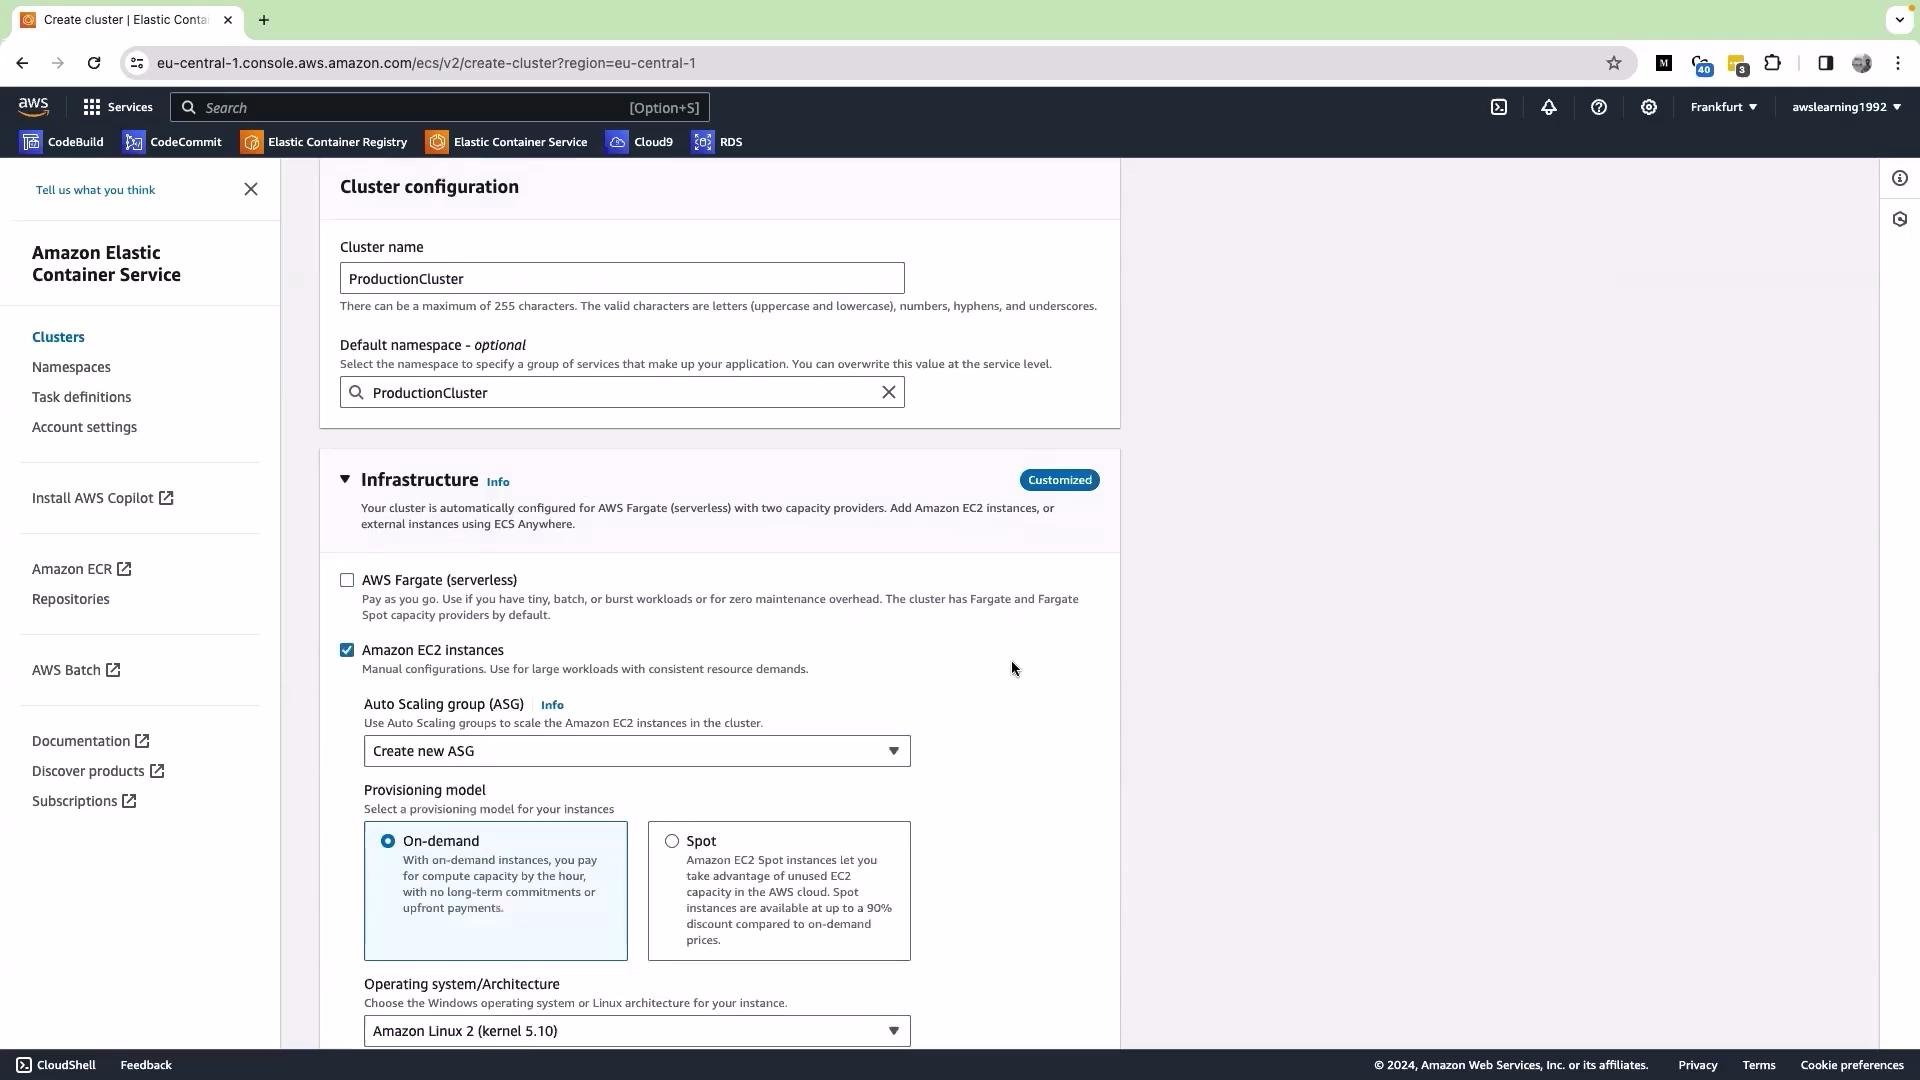Open the CloudShell button in the footer
Image resolution: width=1920 pixels, height=1080 pixels.
[x=56, y=1065]
